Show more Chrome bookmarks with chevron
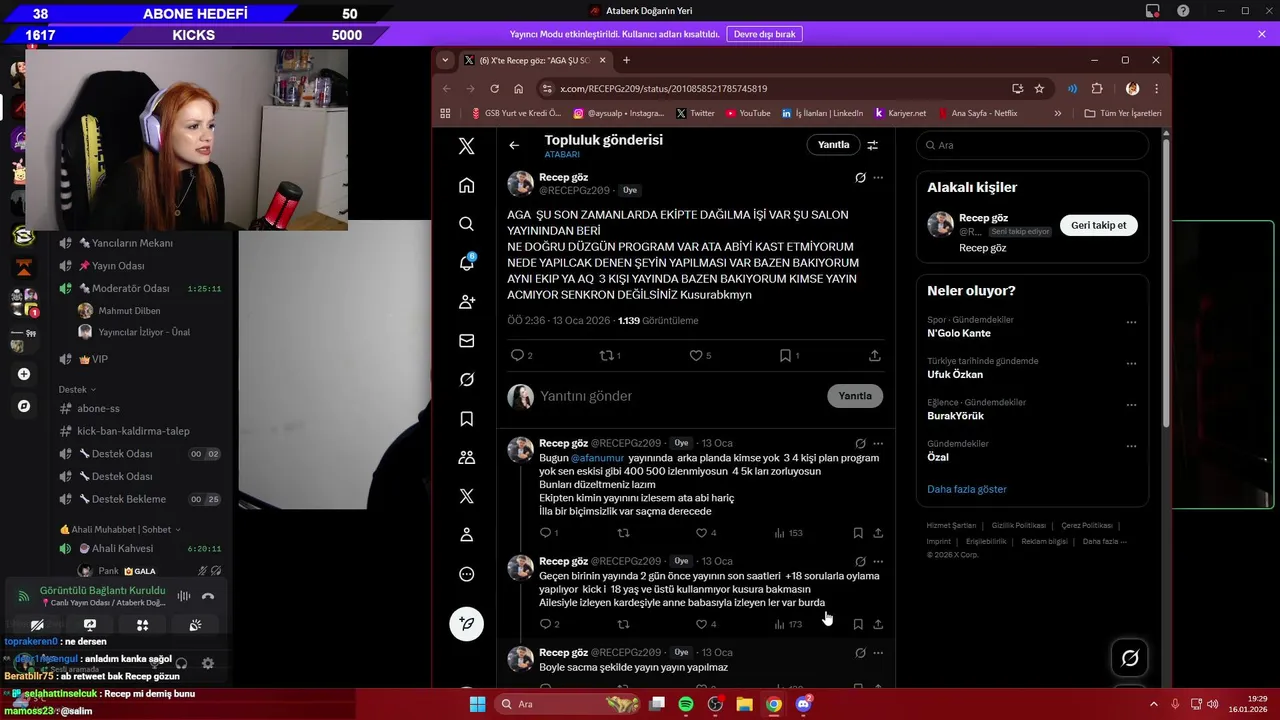This screenshot has width=1280, height=720. click(1058, 113)
